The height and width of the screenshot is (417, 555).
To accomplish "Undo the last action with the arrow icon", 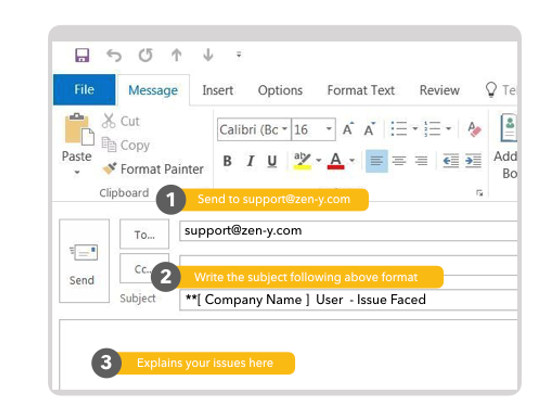I will [114, 55].
